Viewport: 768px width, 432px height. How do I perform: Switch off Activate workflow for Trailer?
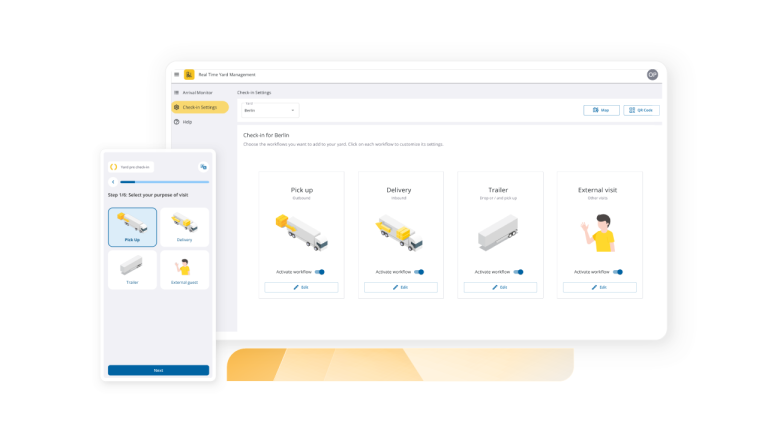(x=518, y=272)
